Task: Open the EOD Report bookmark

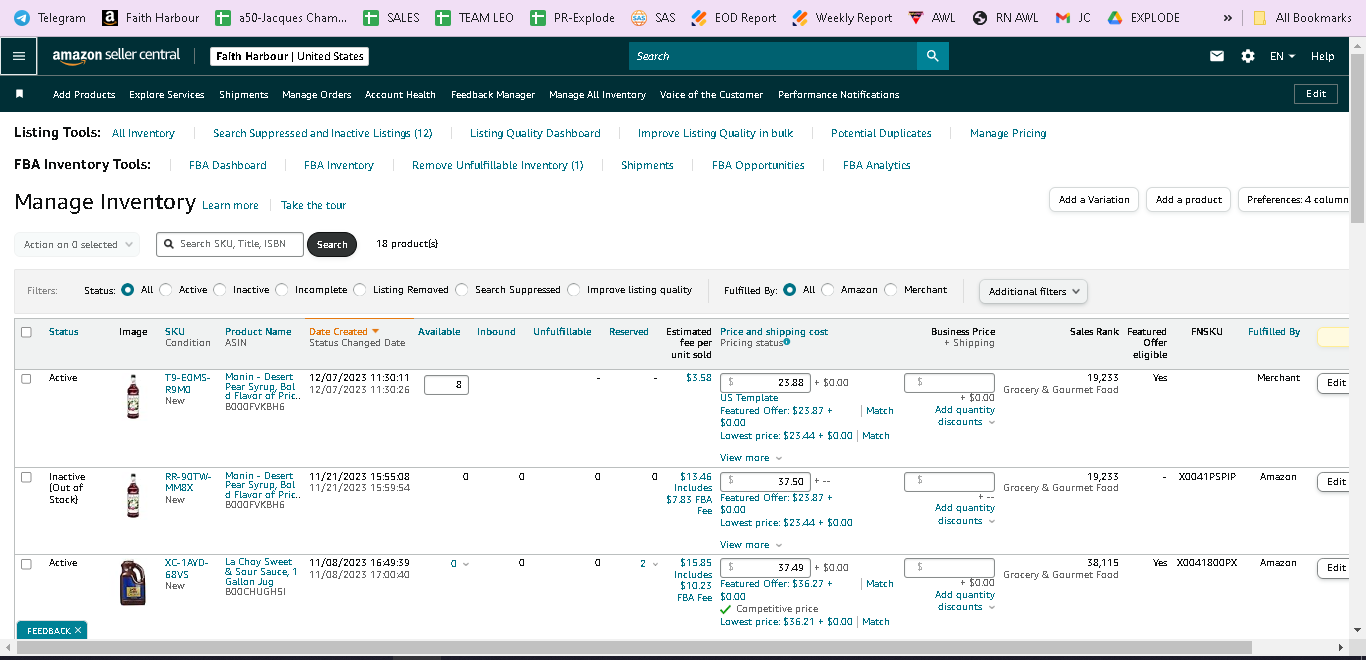Action: (734, 17)
